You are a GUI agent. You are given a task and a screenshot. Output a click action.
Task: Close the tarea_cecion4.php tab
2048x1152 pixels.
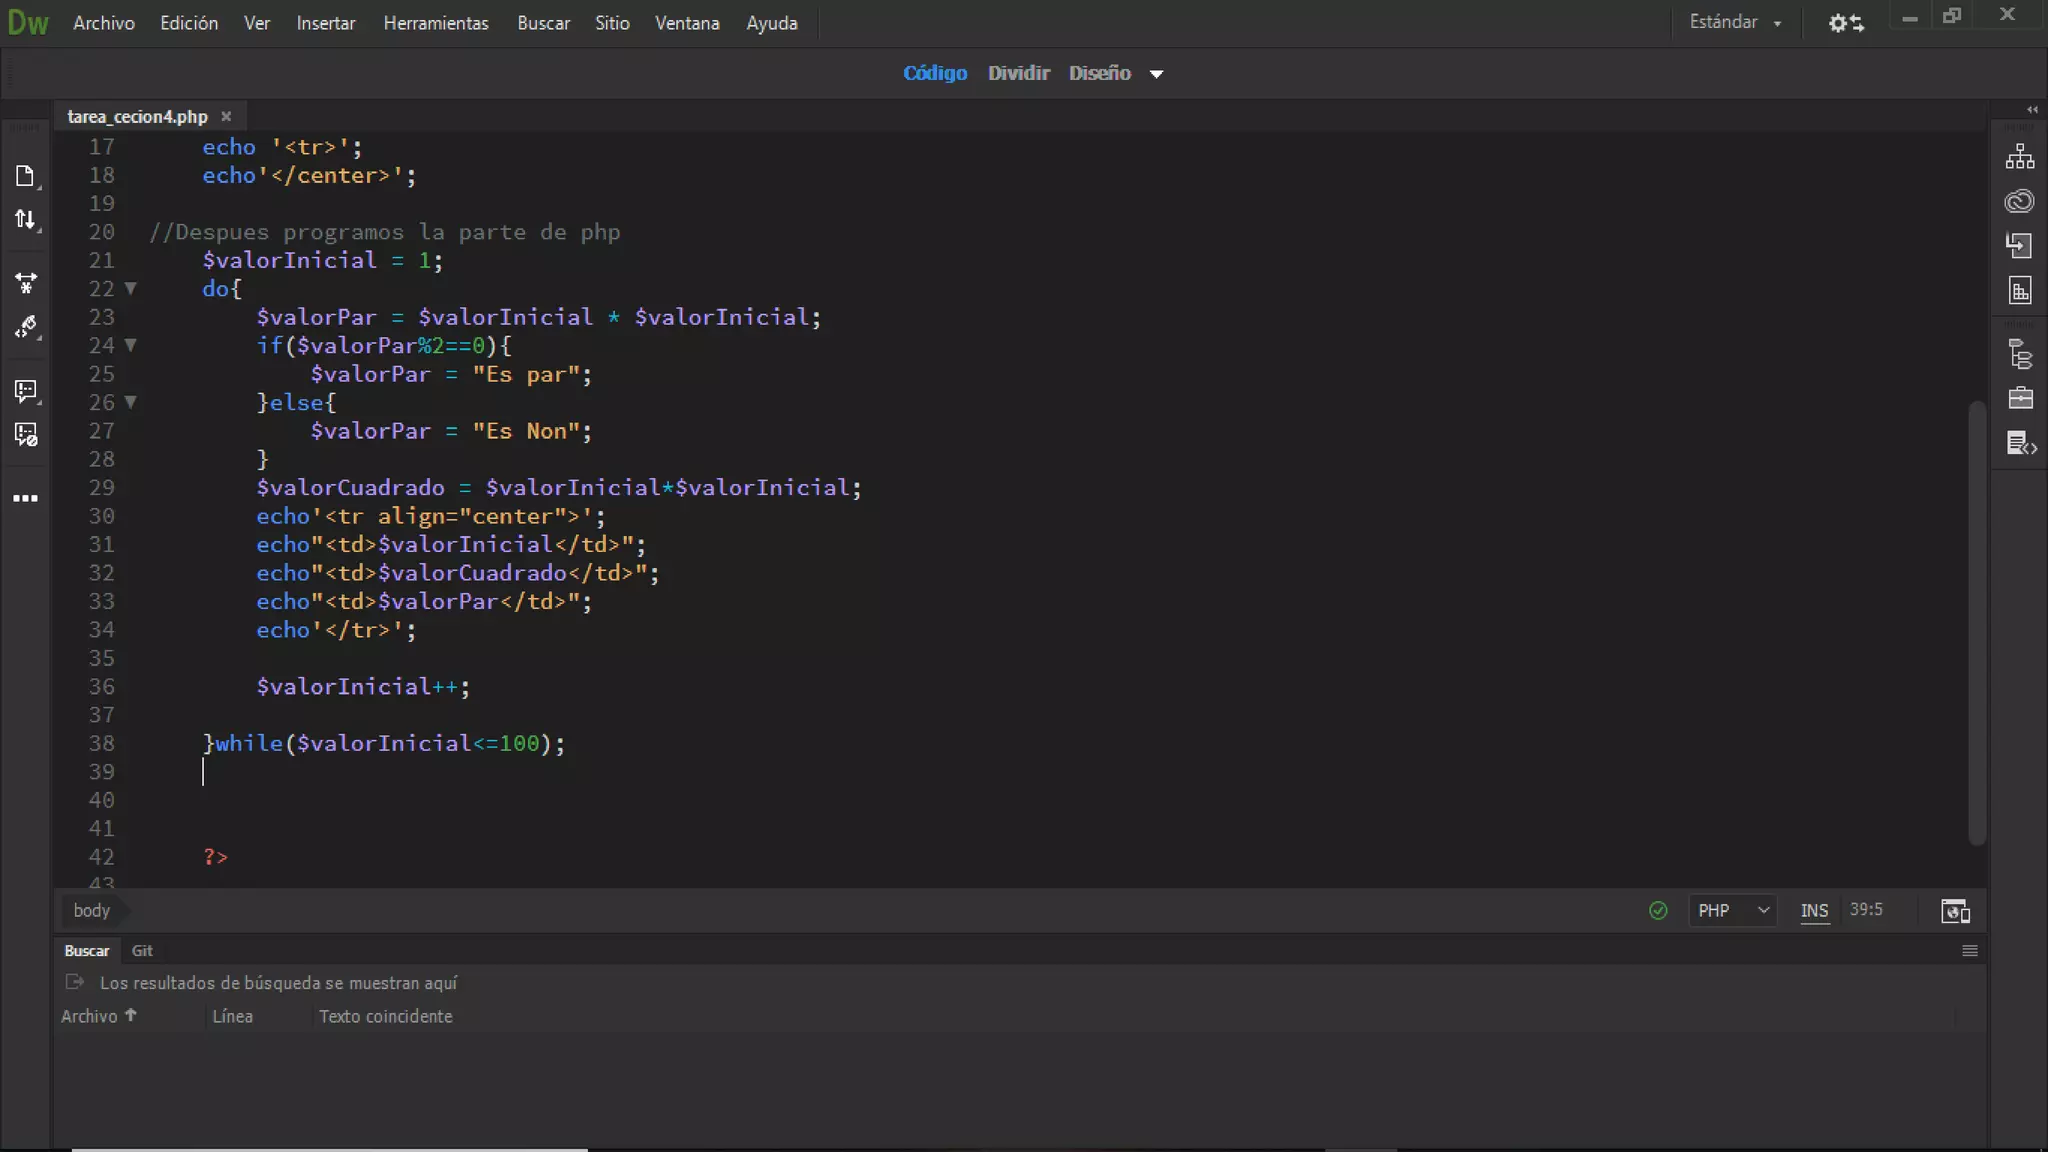(226, 117)
